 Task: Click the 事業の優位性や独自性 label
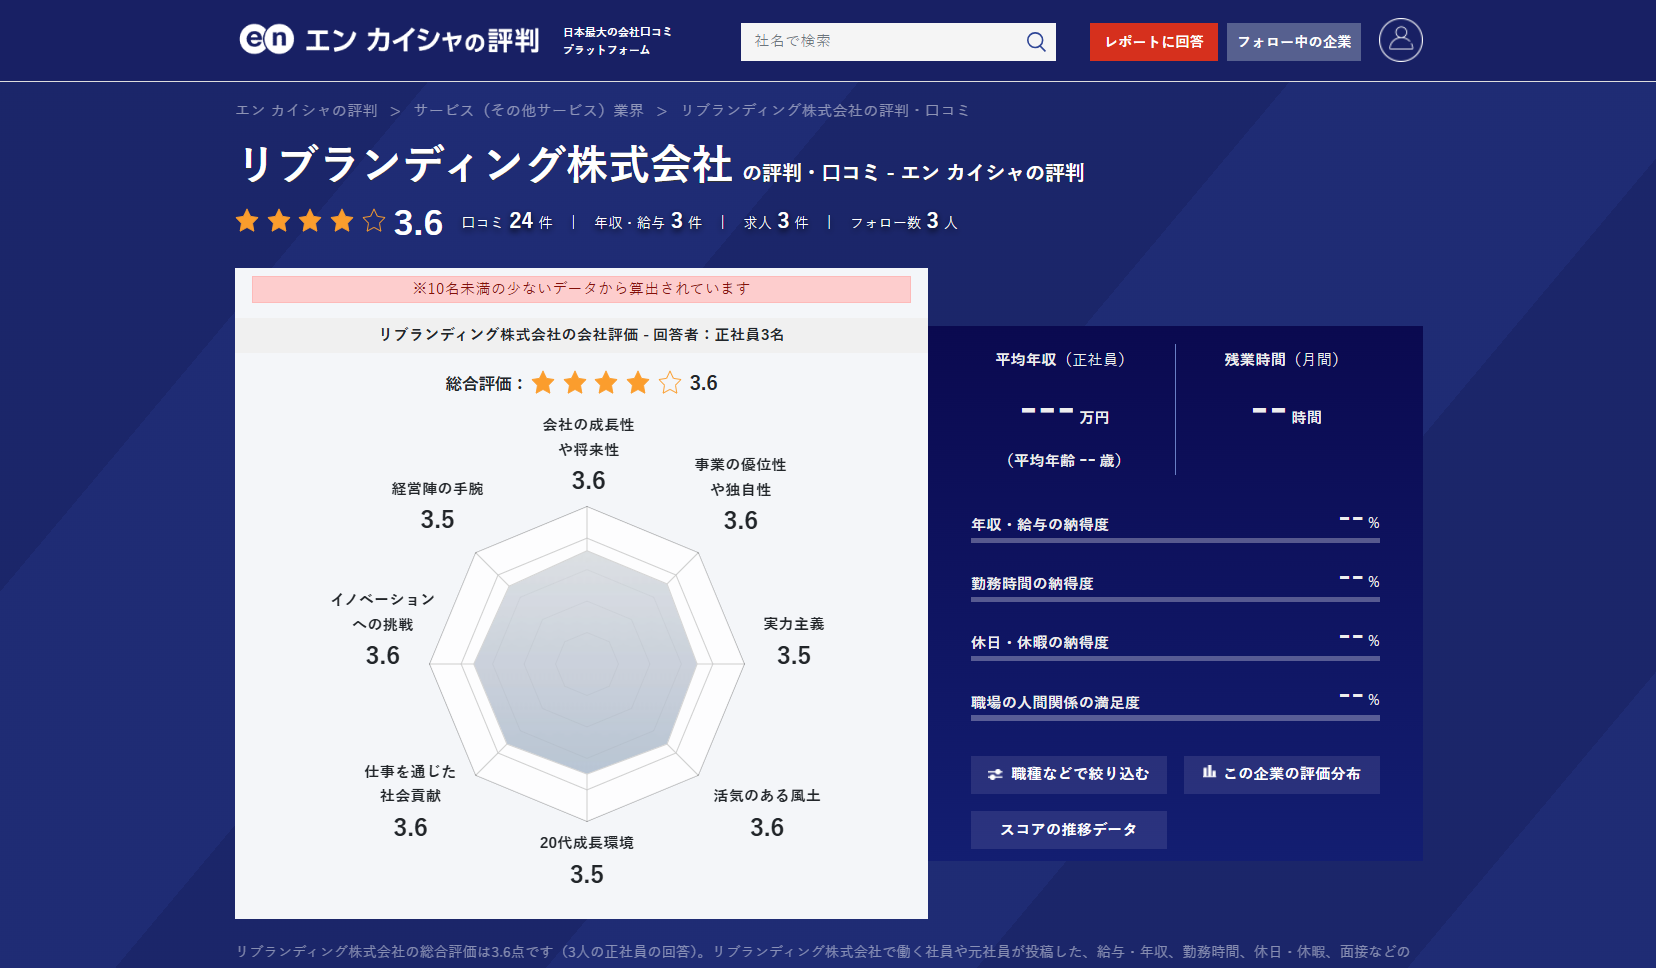pyautogui.click(x=740, y=477)
